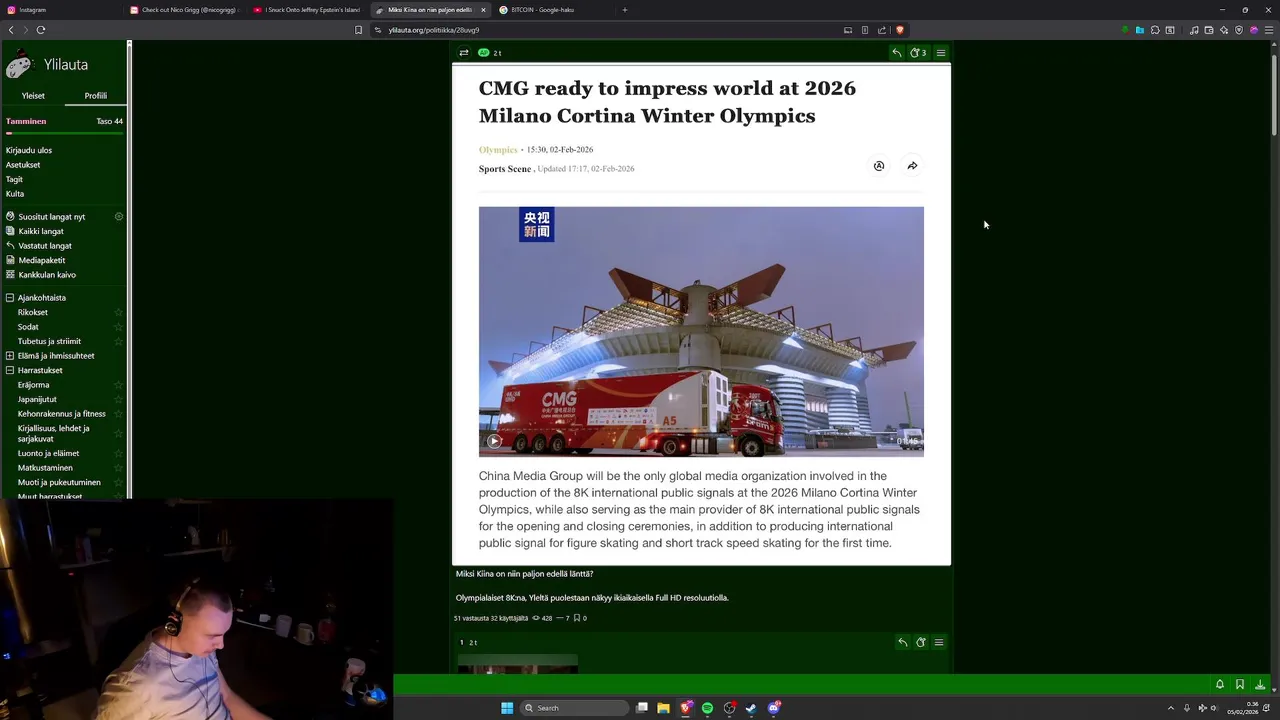The width and height of the screenshot is (1280, 720).
Task: Open the Ylilauta home logo
Action: (47, 65)
